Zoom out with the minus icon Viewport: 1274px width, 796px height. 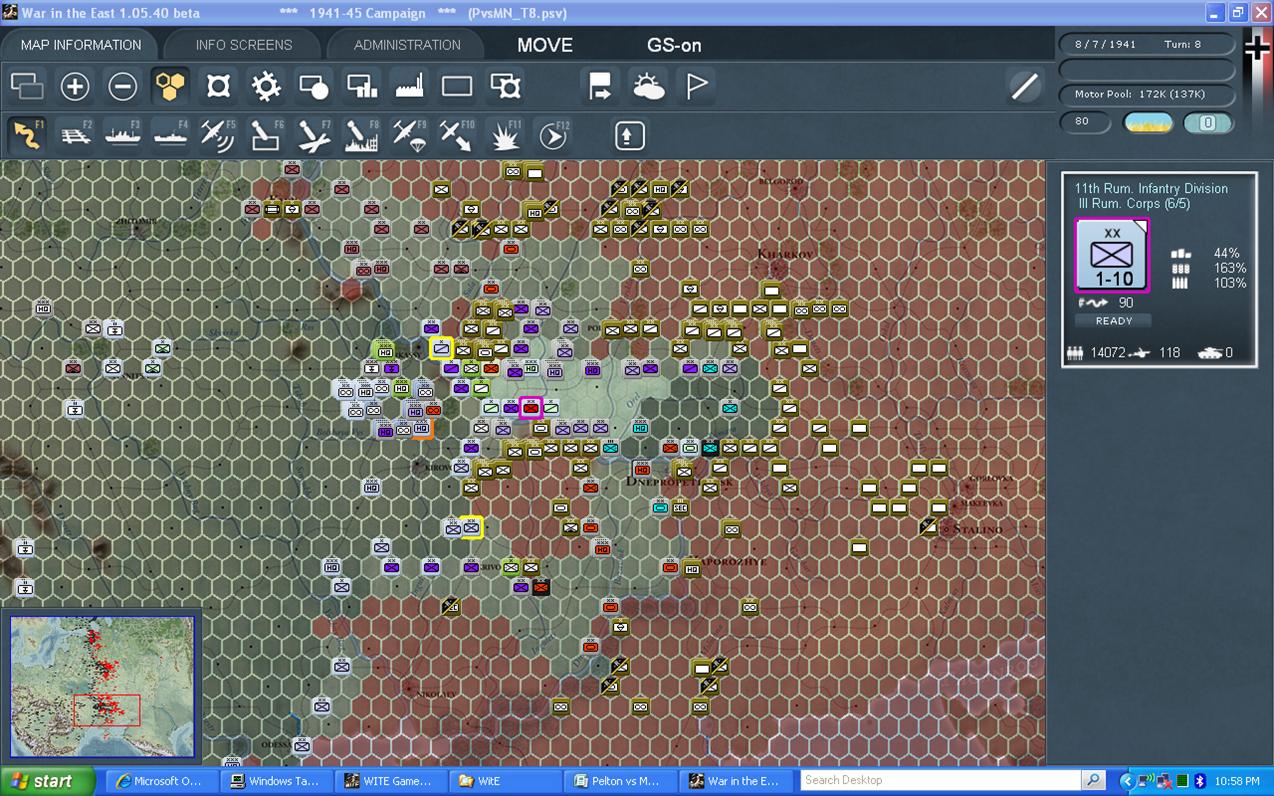(123, 86)
